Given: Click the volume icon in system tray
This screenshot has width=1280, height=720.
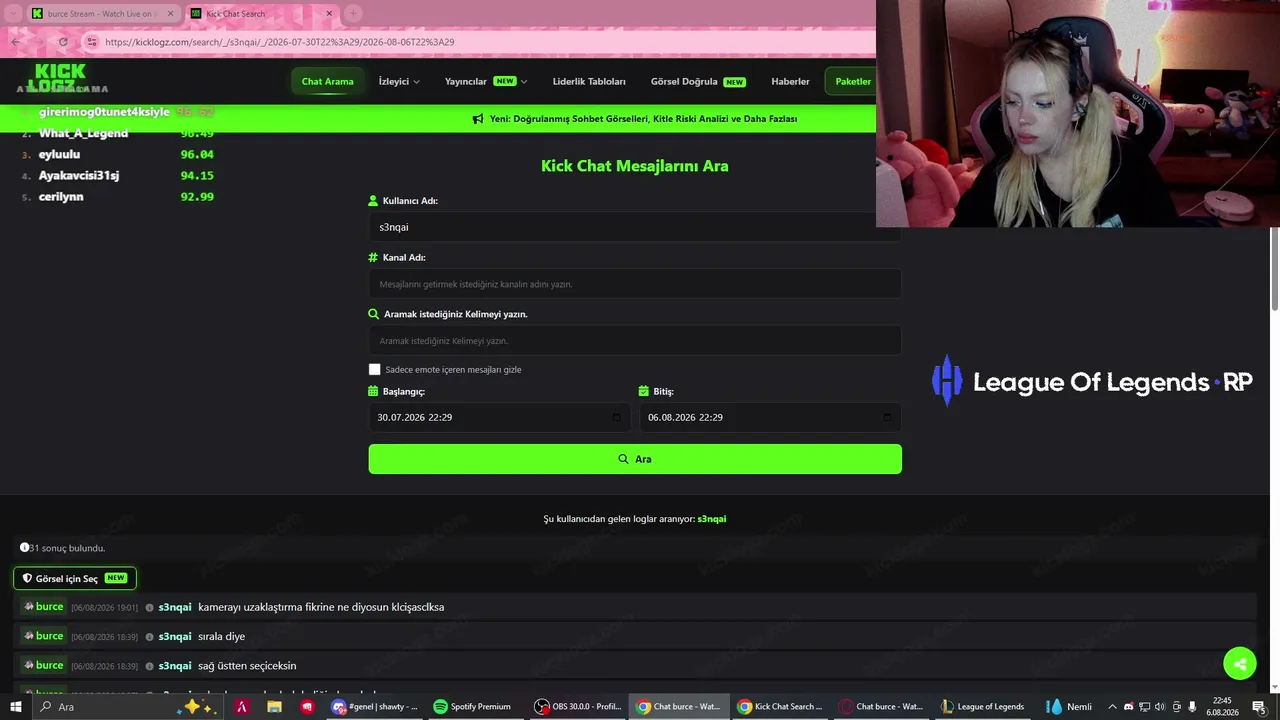Looking at the screenshot, I should (1160, 707).
